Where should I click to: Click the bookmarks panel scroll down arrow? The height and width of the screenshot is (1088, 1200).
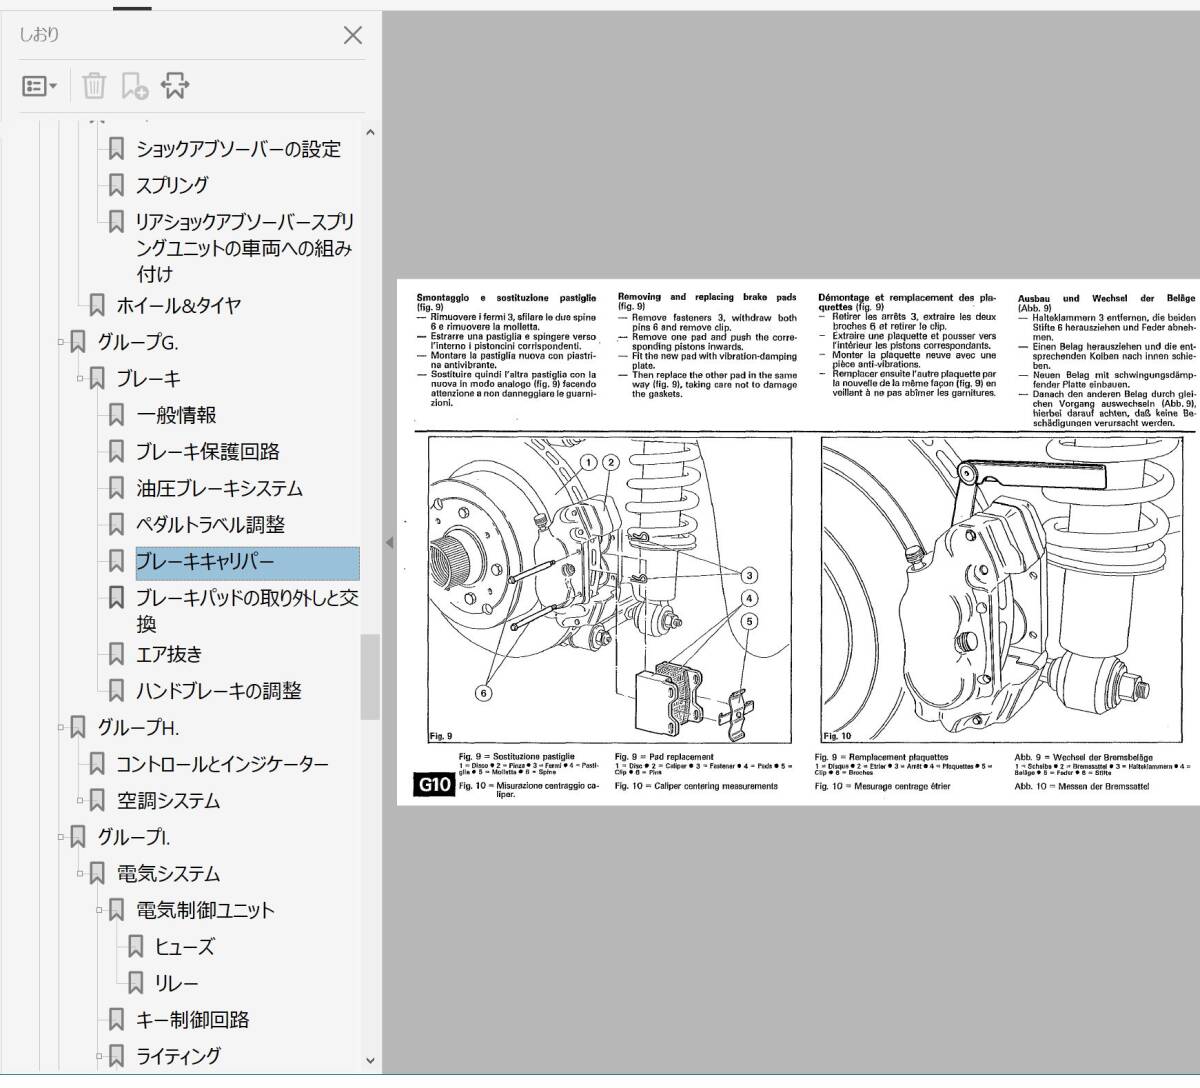[370, 1061]
